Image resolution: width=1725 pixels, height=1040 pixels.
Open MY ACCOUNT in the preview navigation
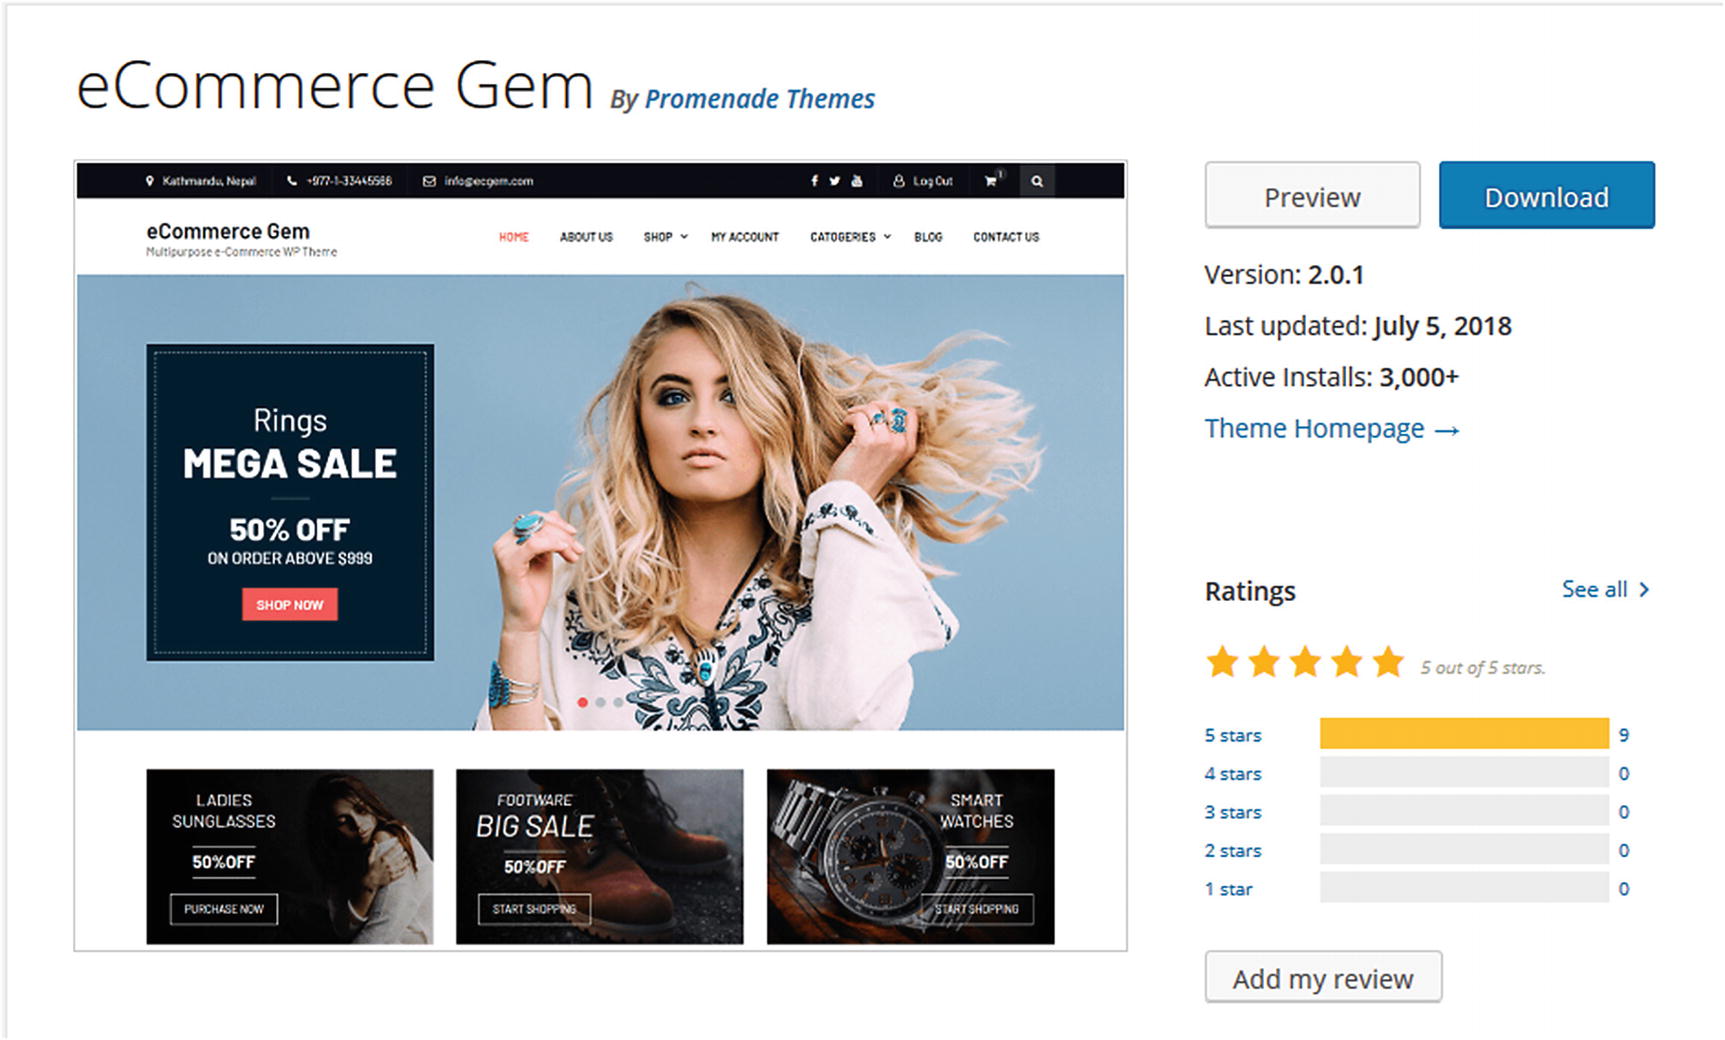pos(745,237)
